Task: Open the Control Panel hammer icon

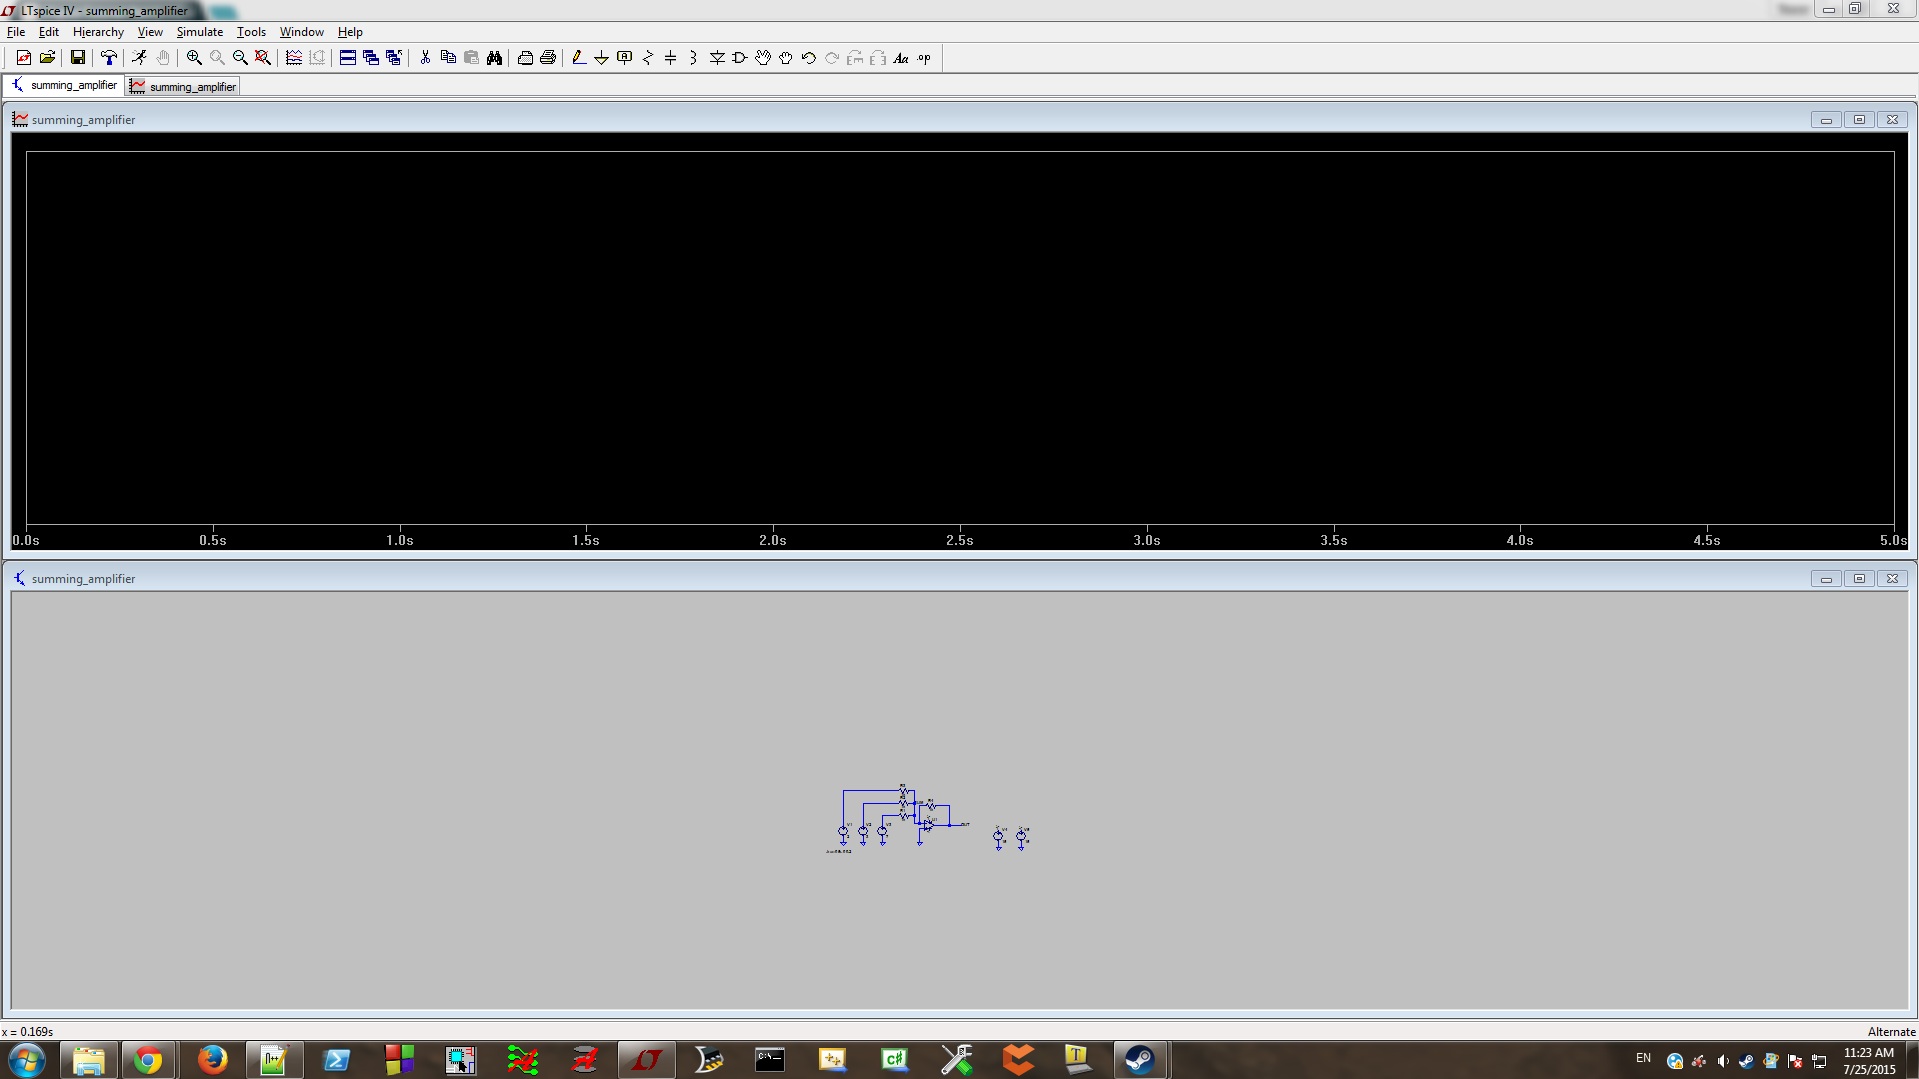Action: [x=110, y=57]
